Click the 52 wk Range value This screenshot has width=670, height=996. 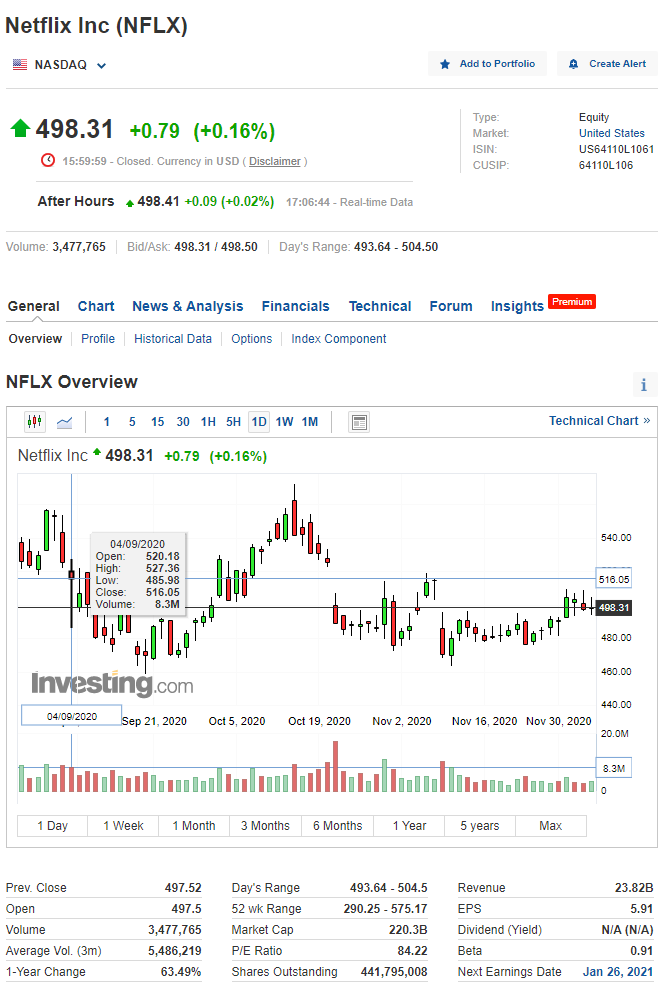point(385,909)
